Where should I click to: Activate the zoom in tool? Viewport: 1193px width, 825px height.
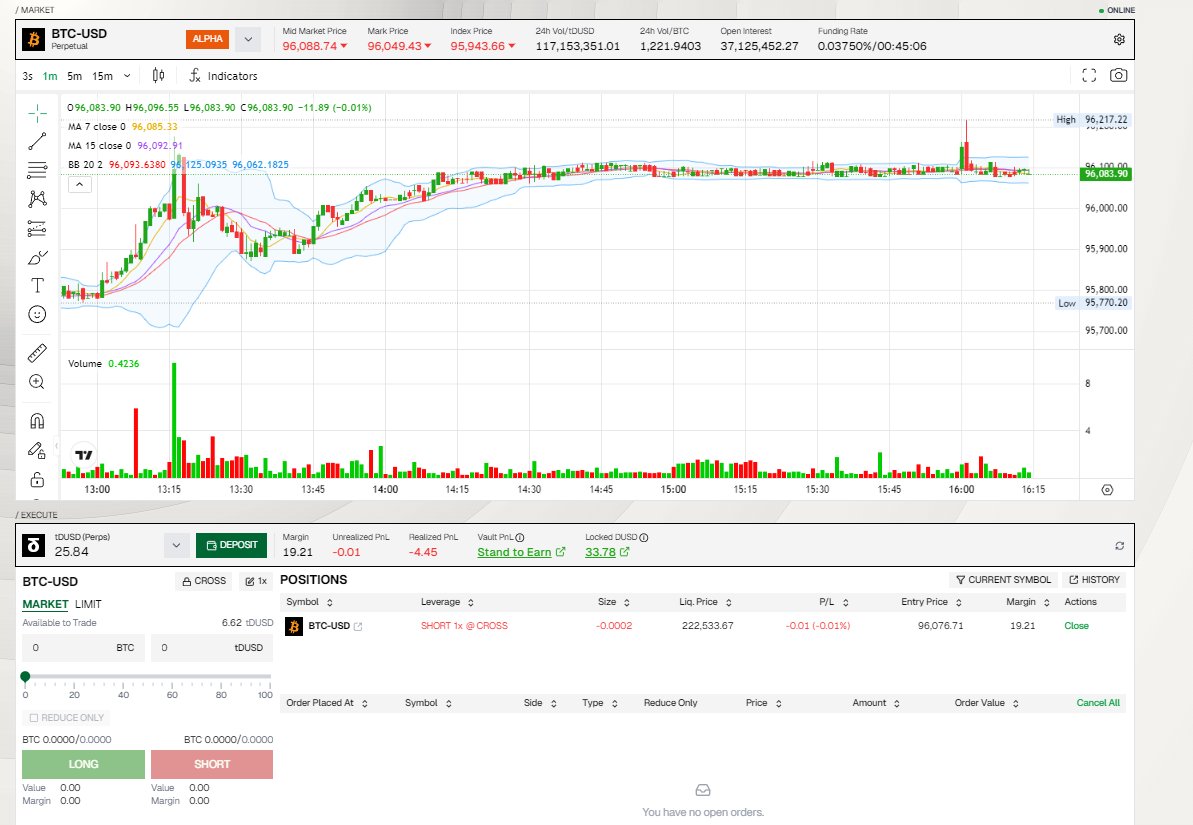(x=37, y=382)
